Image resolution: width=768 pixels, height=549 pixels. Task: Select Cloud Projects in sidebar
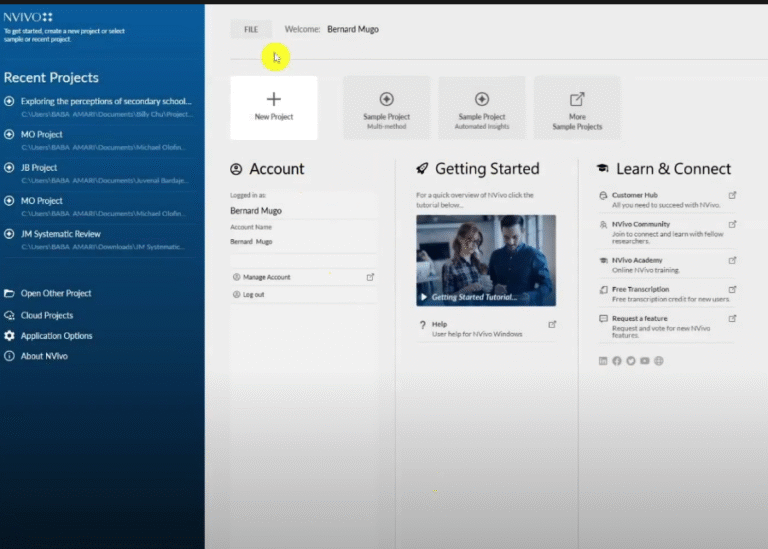coord(47,315)
